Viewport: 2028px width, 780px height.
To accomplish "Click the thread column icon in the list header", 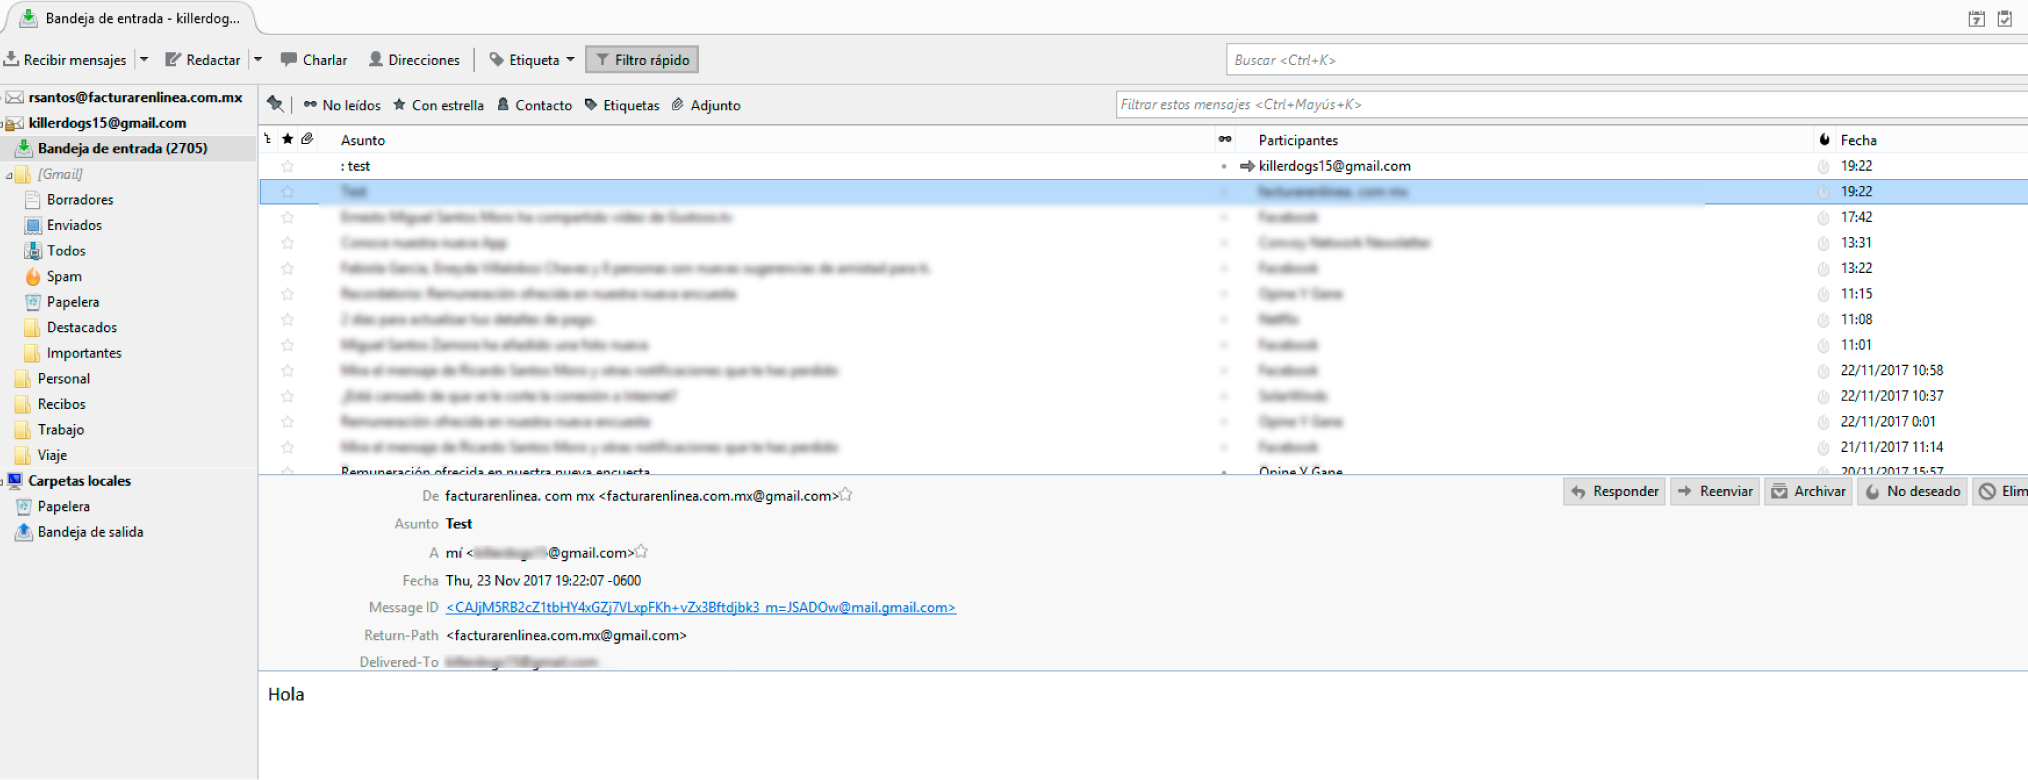I will (x=268, y=139).
